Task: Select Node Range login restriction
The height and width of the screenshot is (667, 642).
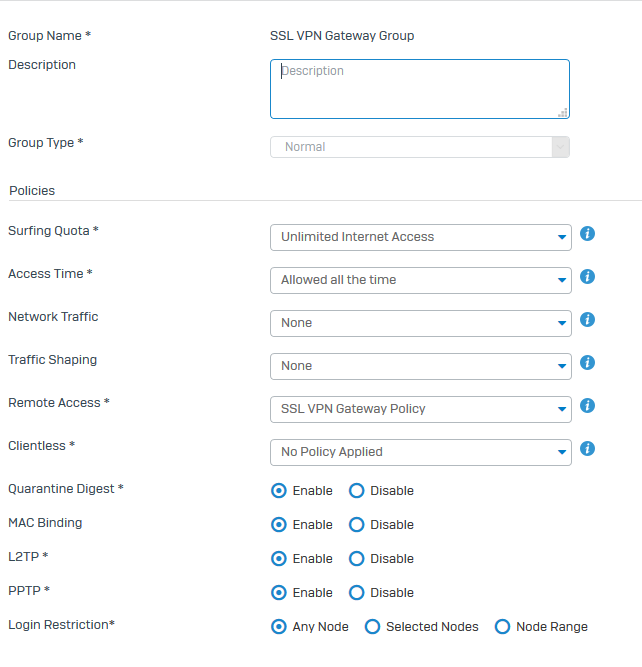Action: pyautogui.click(x=502, y=627)
